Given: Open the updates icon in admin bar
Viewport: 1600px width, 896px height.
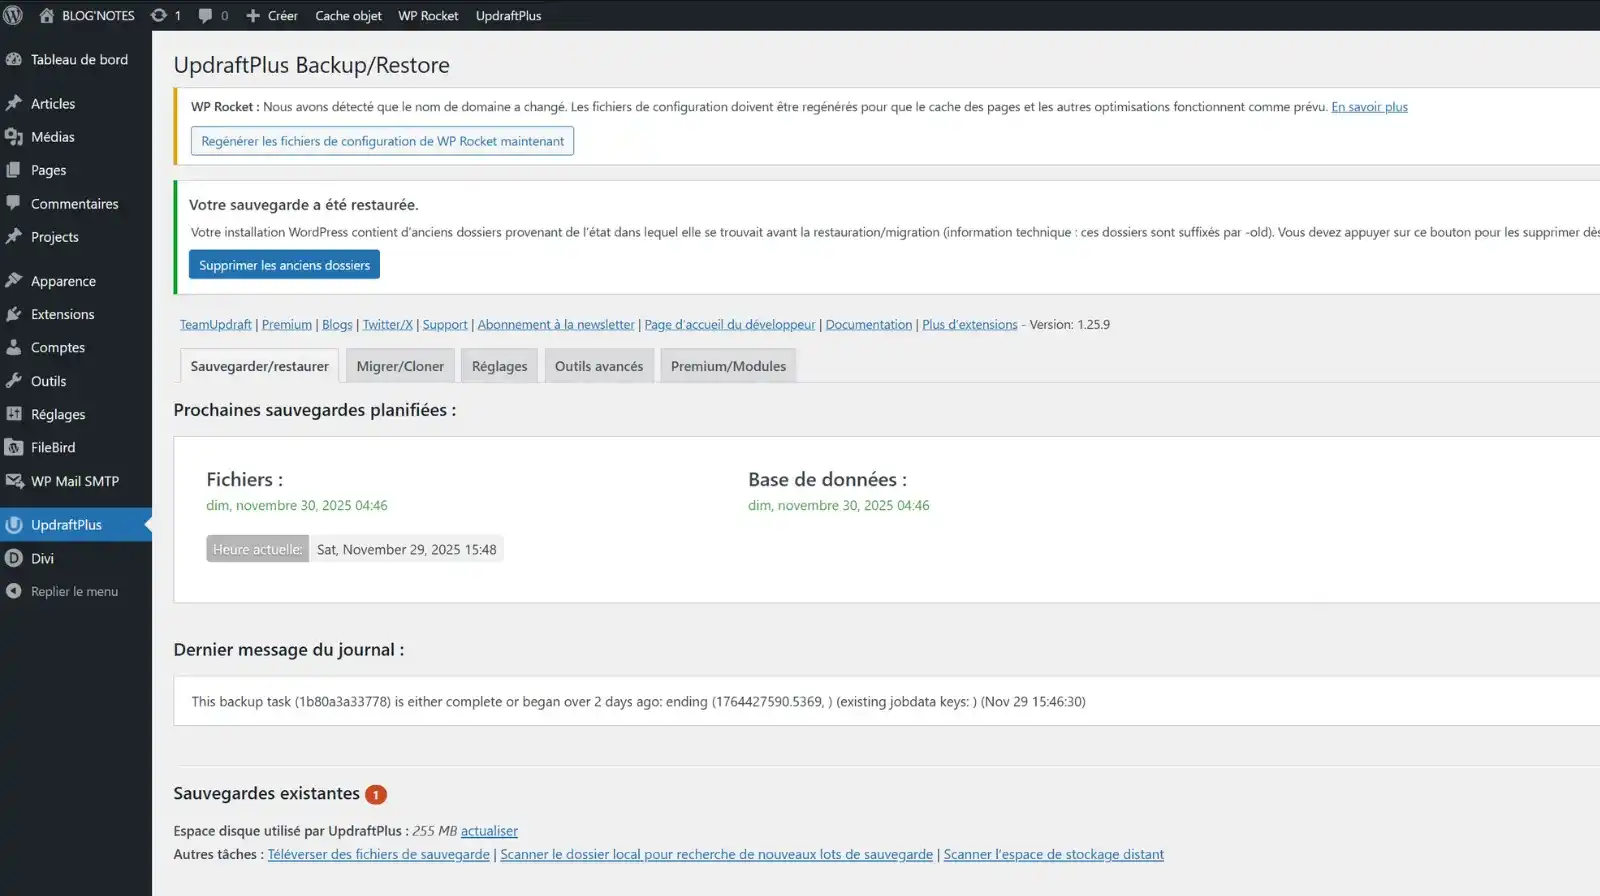Looking at the screenshot, I should [x=158, y=15].
